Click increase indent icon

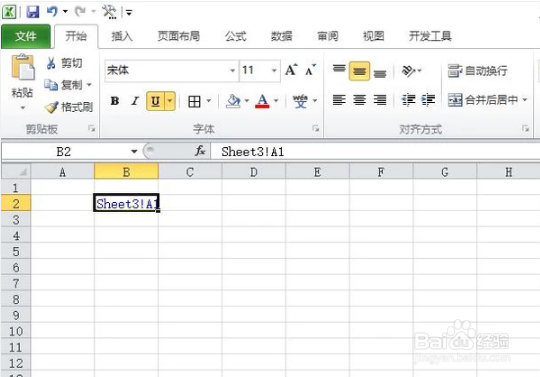tap(428, 100)
